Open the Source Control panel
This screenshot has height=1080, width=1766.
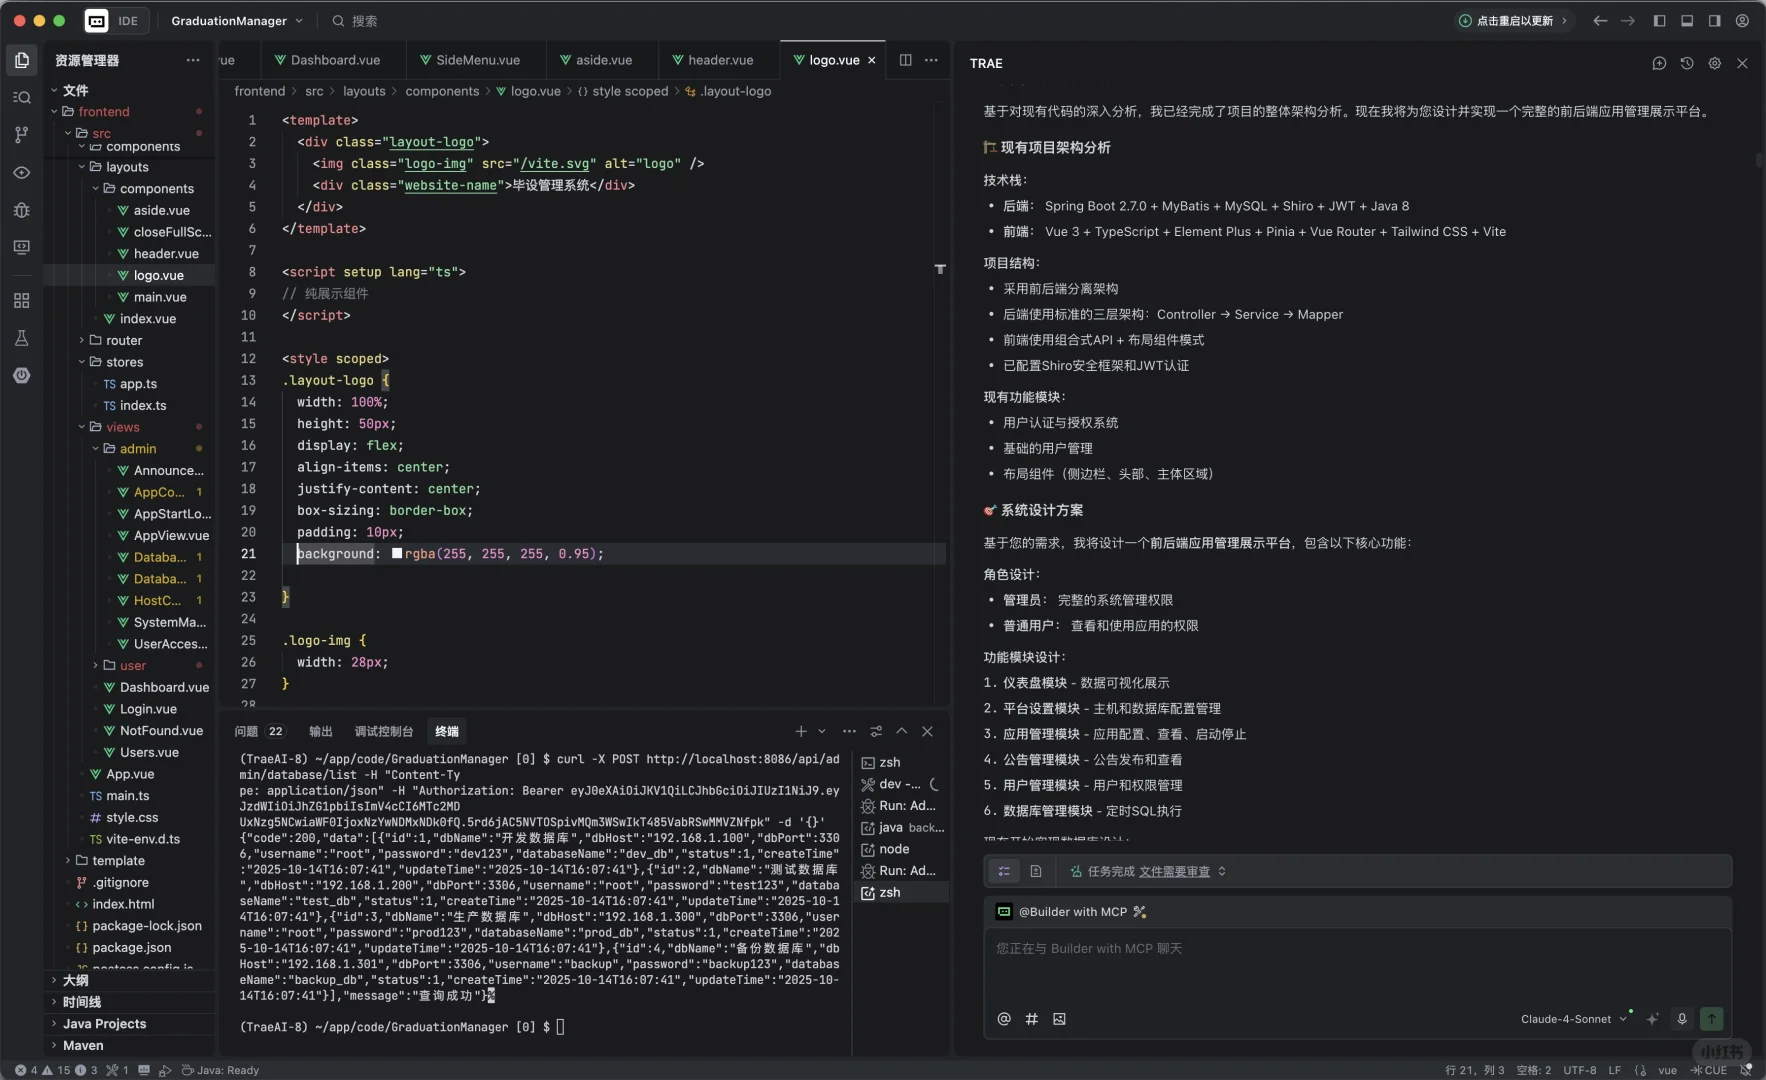(x=22, y=135)
